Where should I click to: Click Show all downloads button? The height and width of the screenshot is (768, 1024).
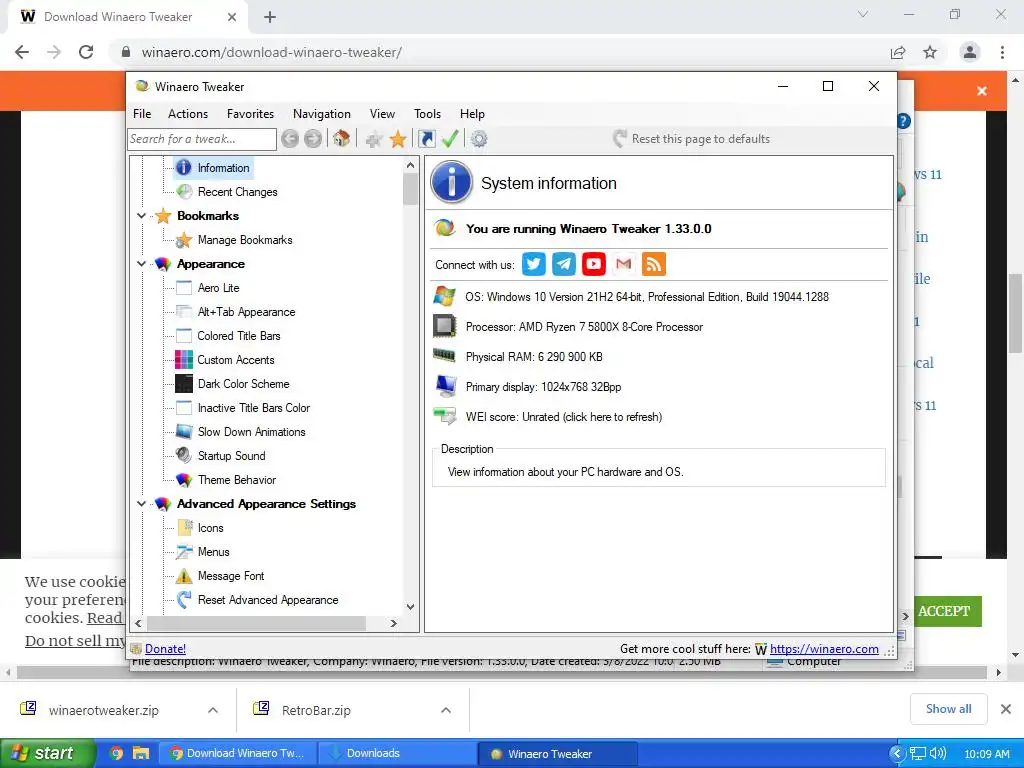948,709
